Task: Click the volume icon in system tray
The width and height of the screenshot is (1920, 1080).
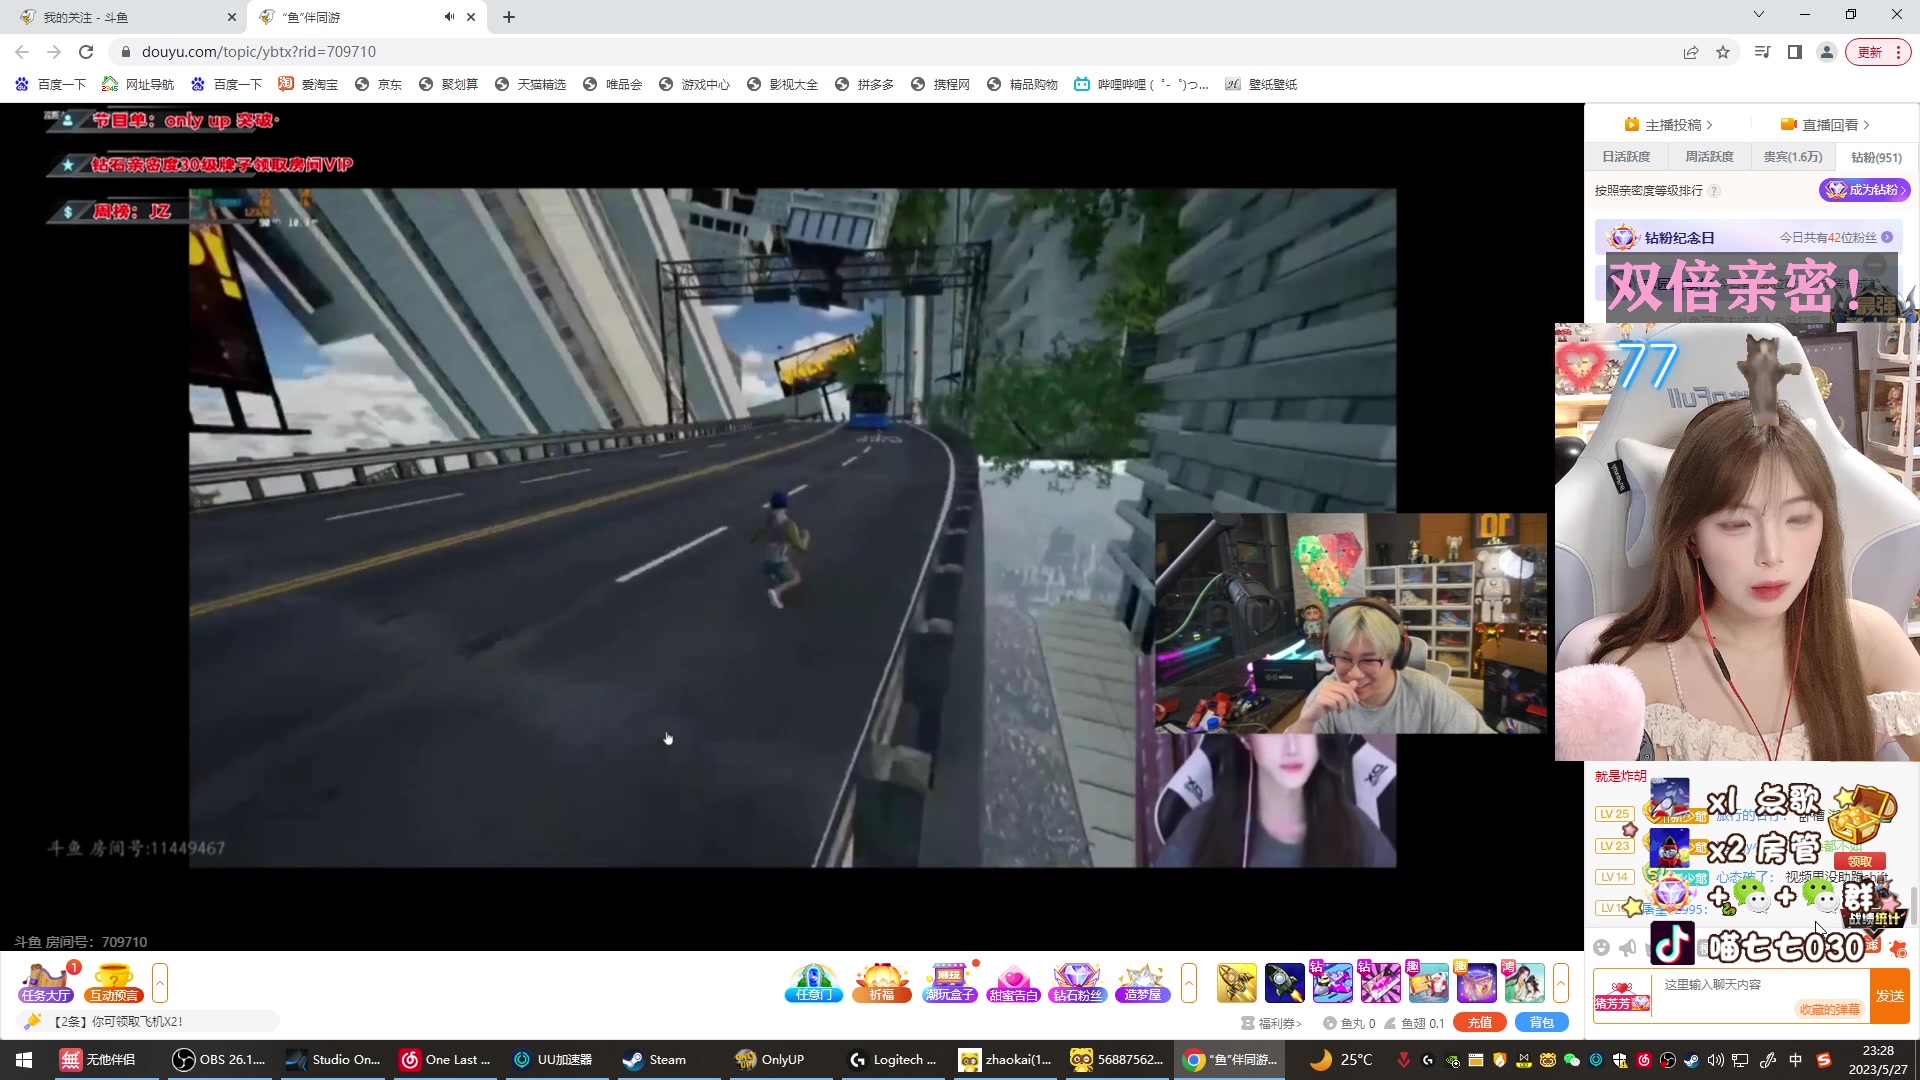Action: click(x=1716, y=1060)
